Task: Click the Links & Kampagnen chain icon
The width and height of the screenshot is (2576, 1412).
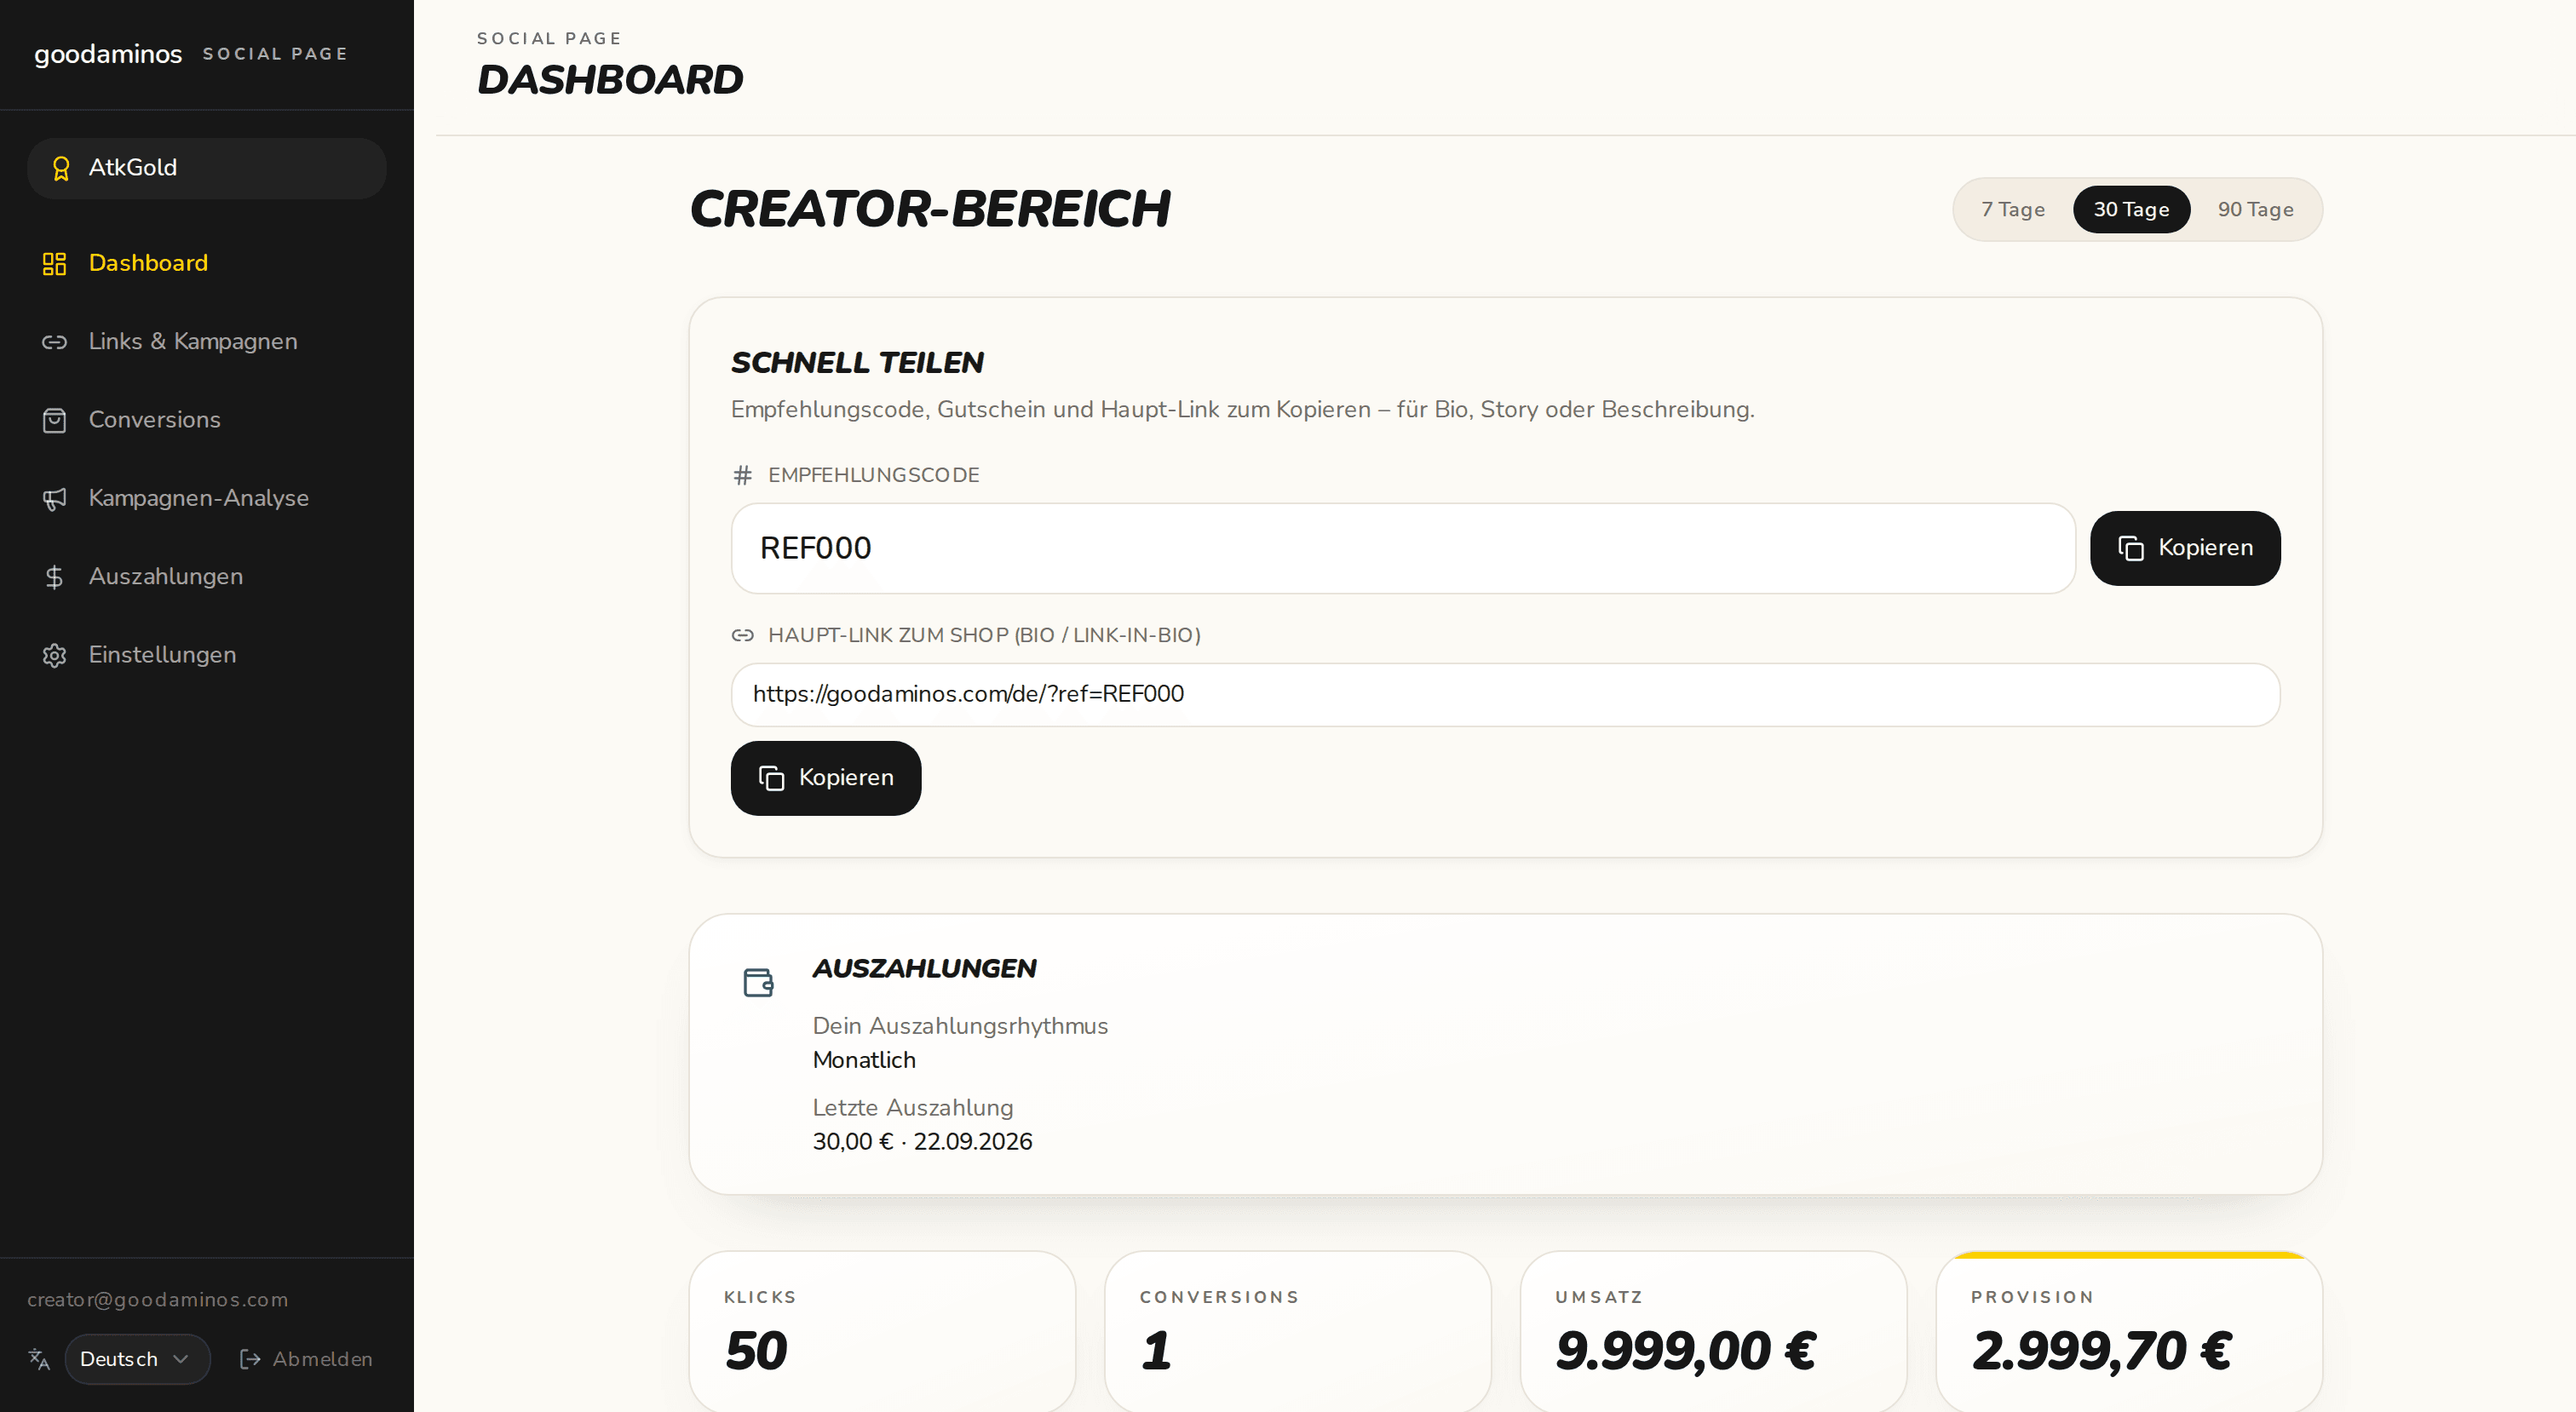Action: click(x=54, y=342)
